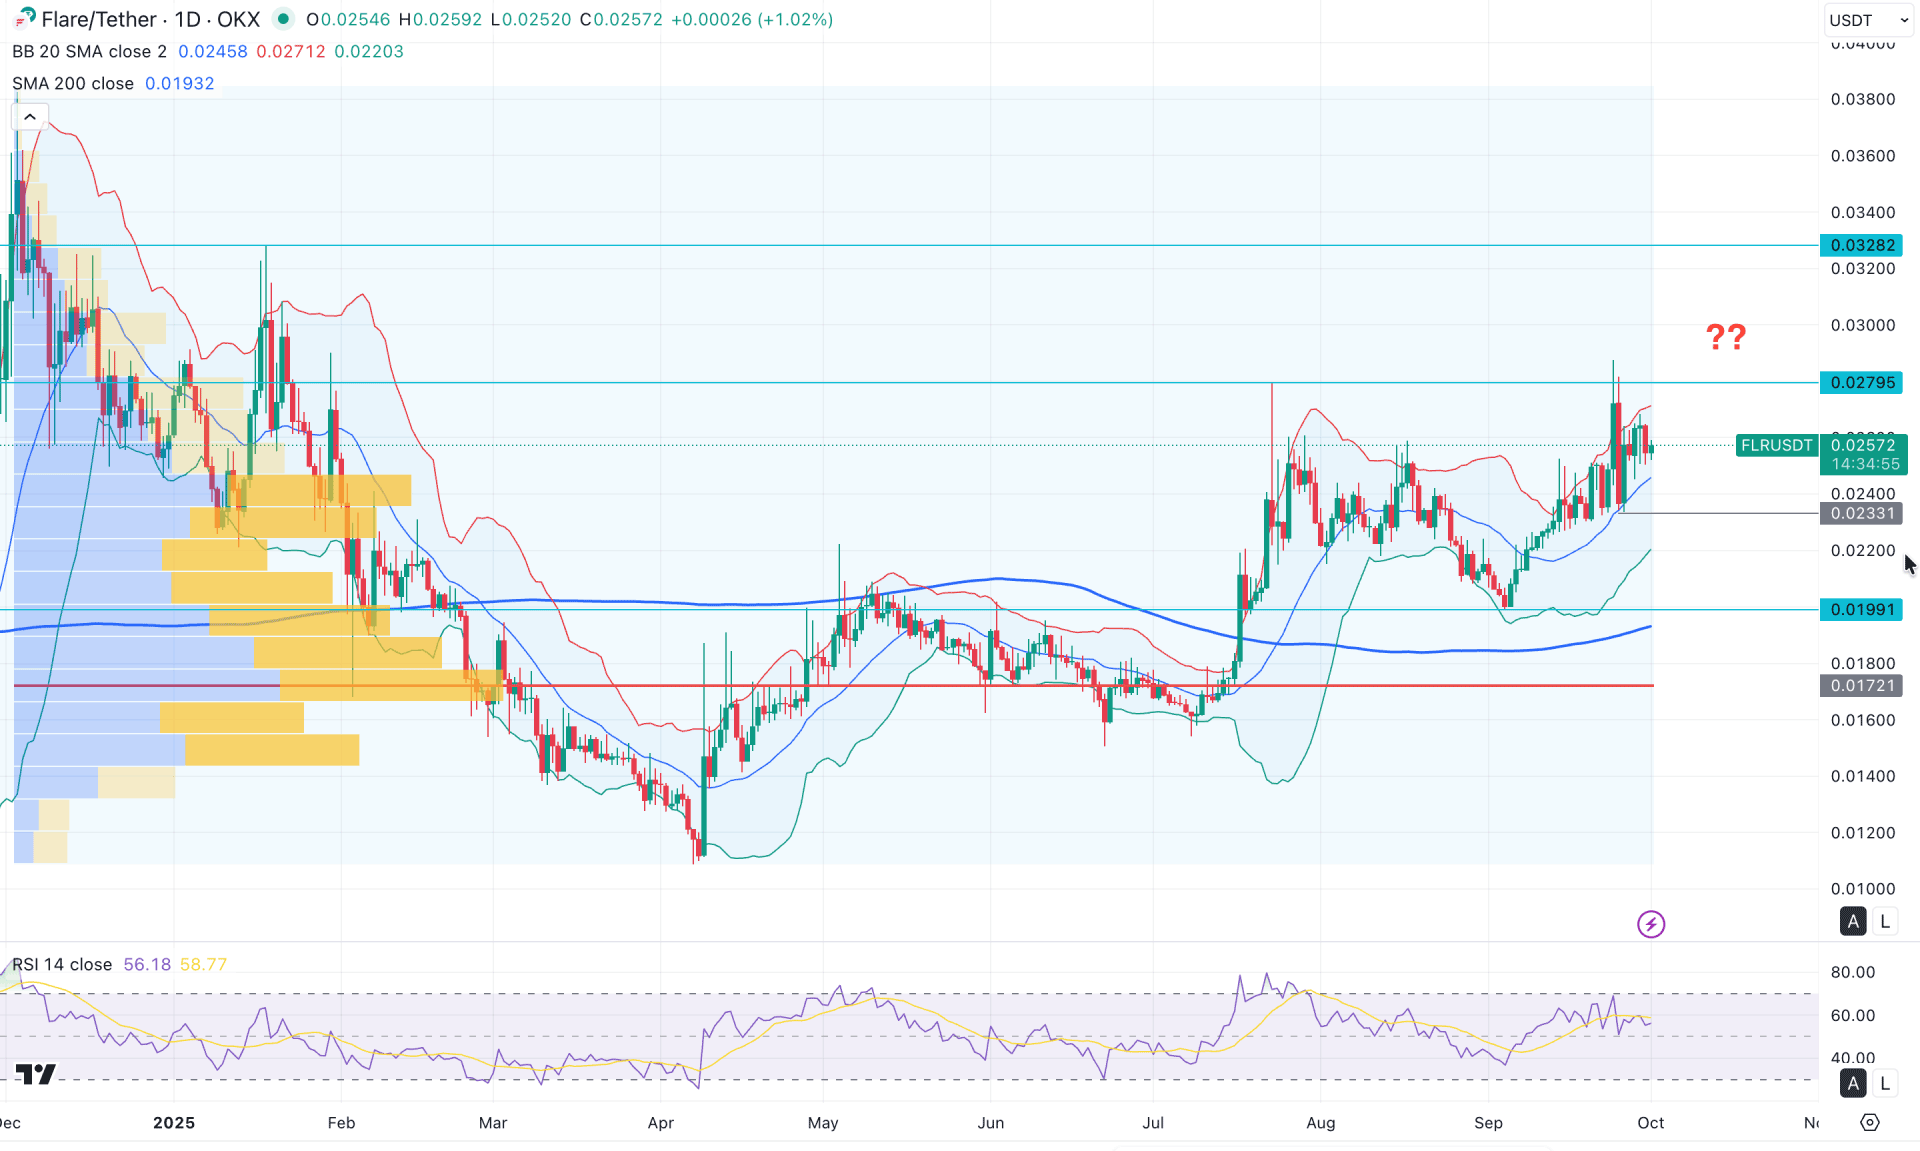
Task: Click the purple lightning bolt icon
Action: [x=1650, y=924]
